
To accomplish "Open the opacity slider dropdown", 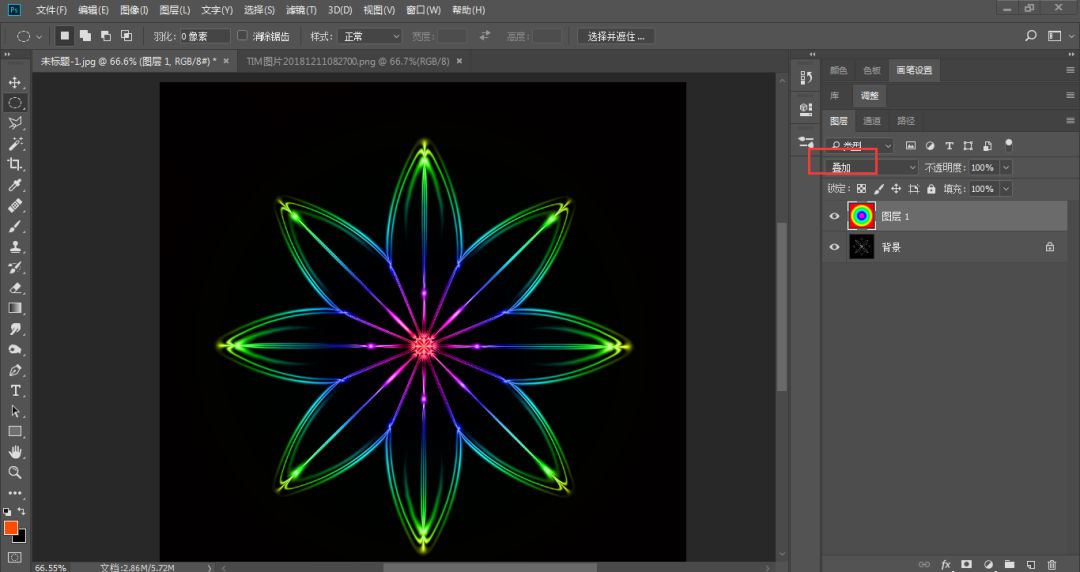I will coord(1006,167).
